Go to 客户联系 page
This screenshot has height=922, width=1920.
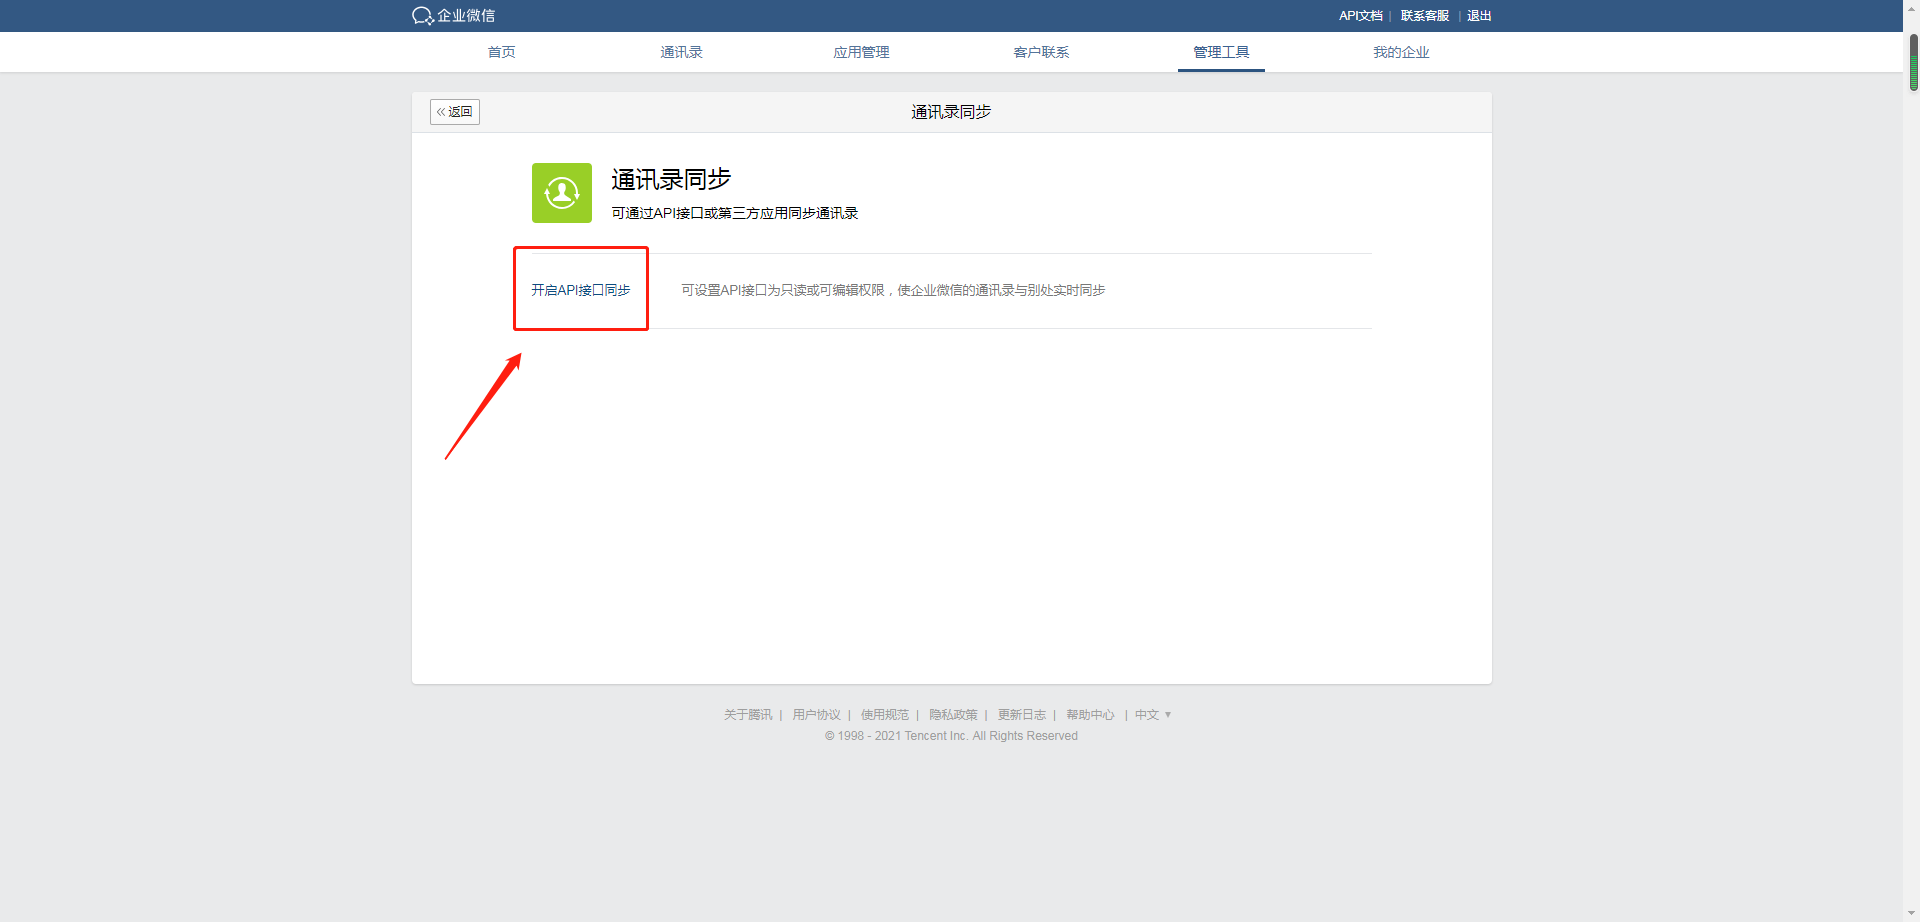tap(1040, 52)
